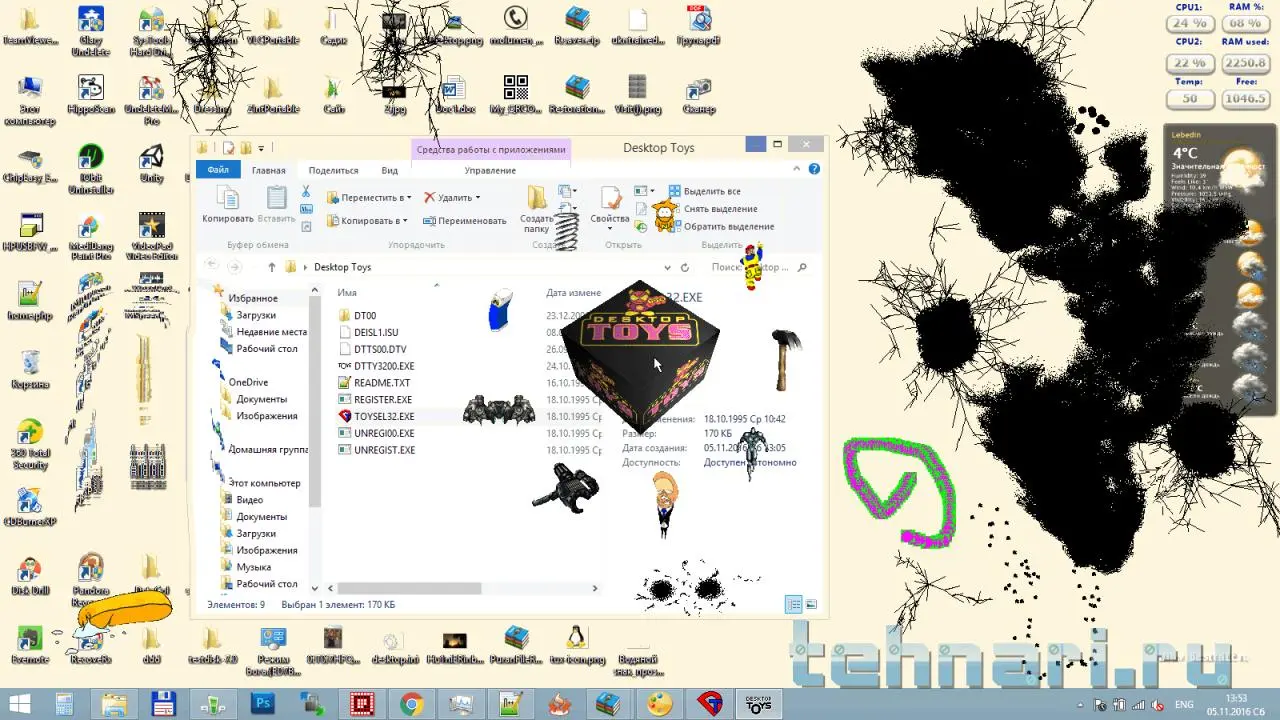The height and width of the screenshot is (720, 1280).
Task: Open the Переместить в dropdown
Action: tap(369, 197)
